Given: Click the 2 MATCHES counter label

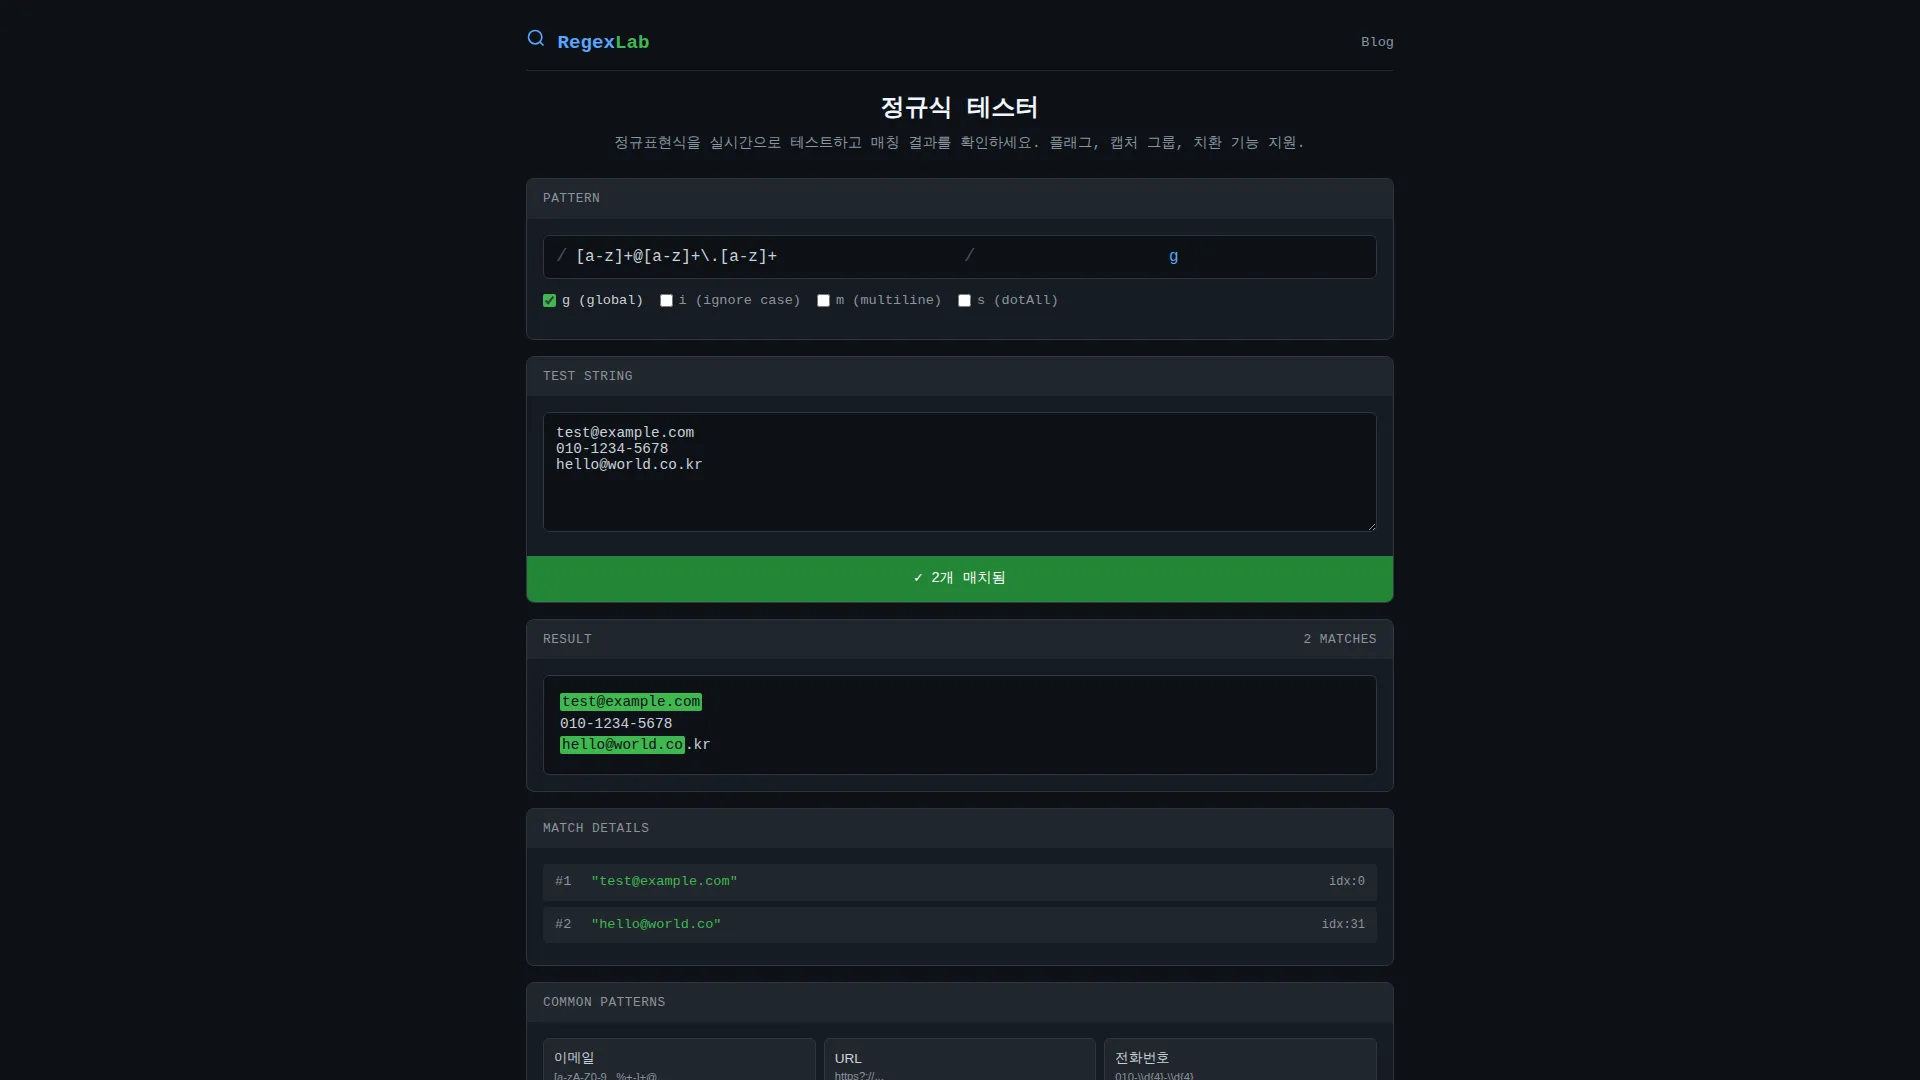Looking at the screenshot, I should tap(1339, 639).
